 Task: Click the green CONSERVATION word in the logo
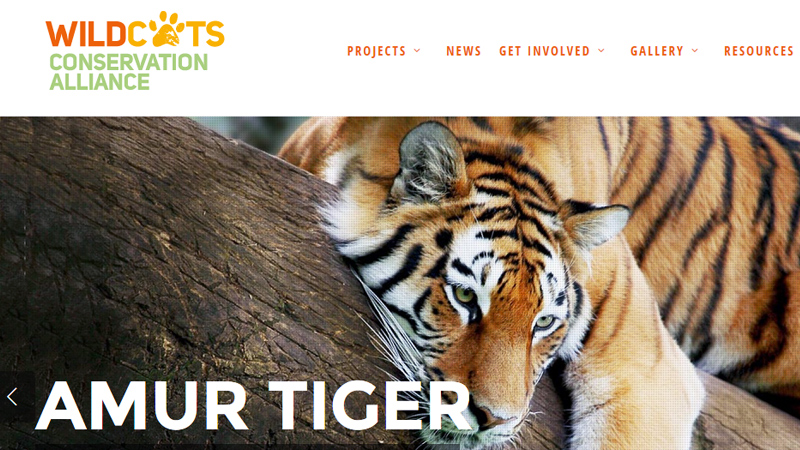pyautogui.click(x=129, y=63)
